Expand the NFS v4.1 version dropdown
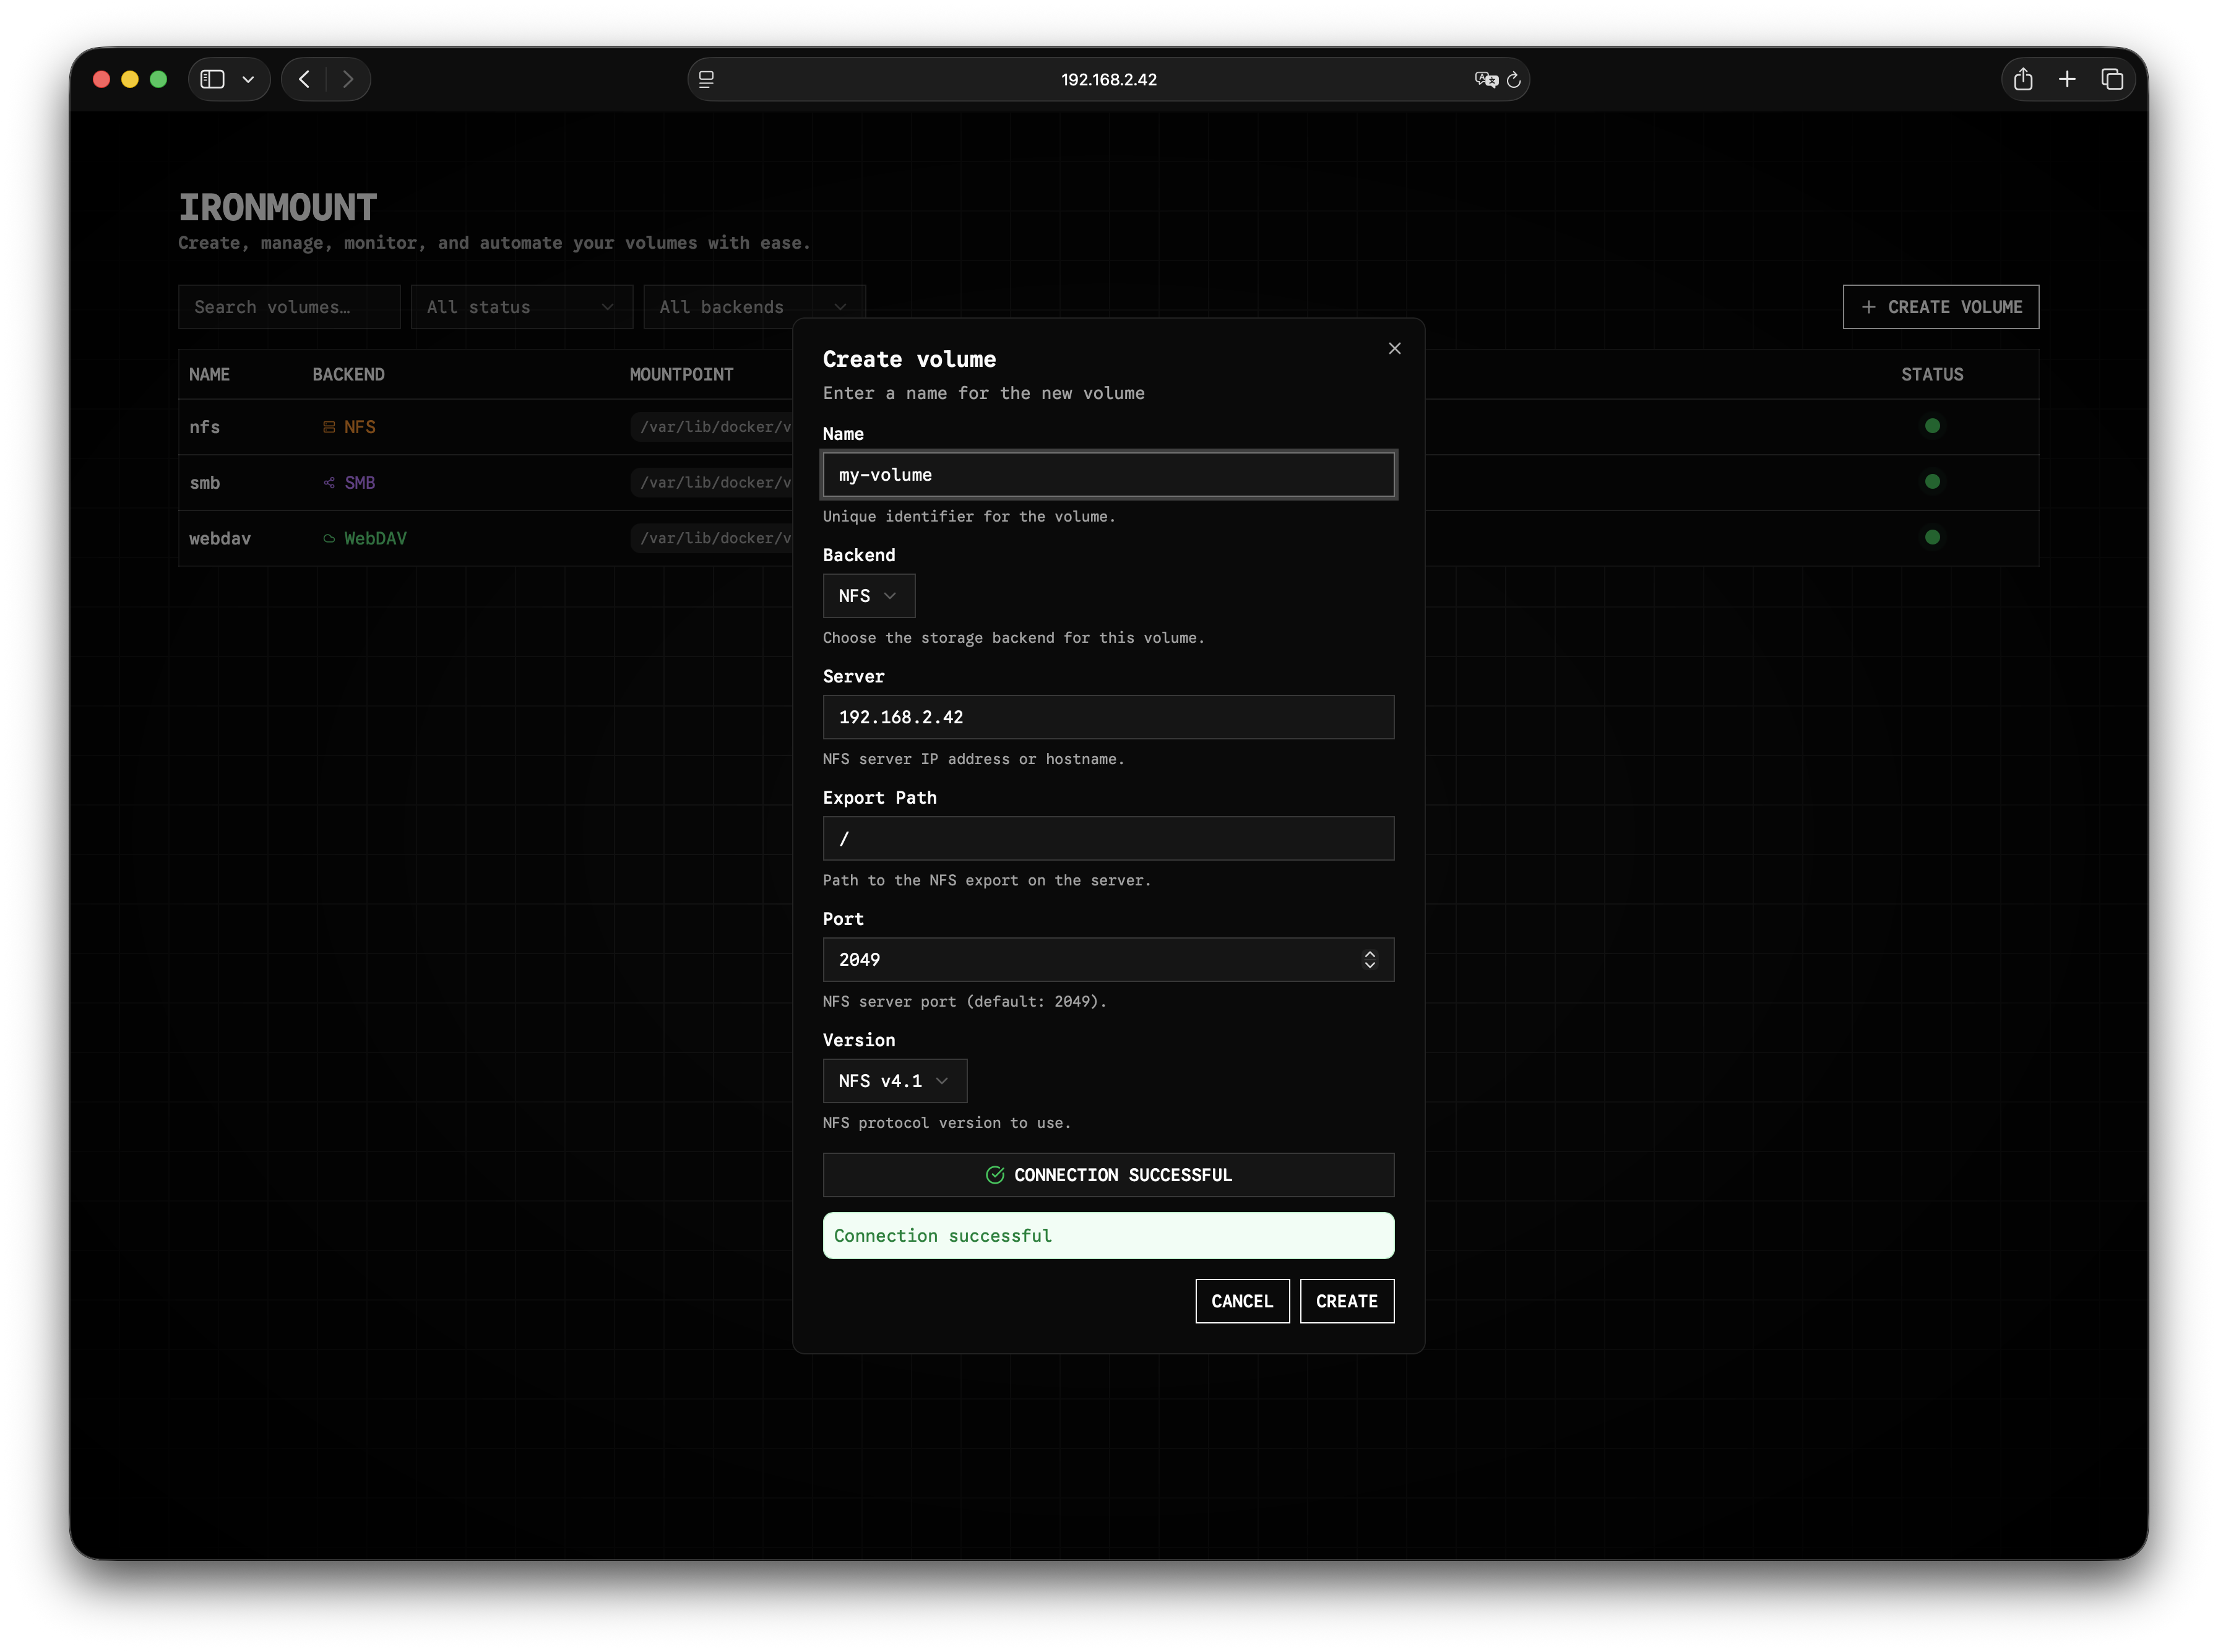This screenshot has height=1652, width=2218. 894,1081
